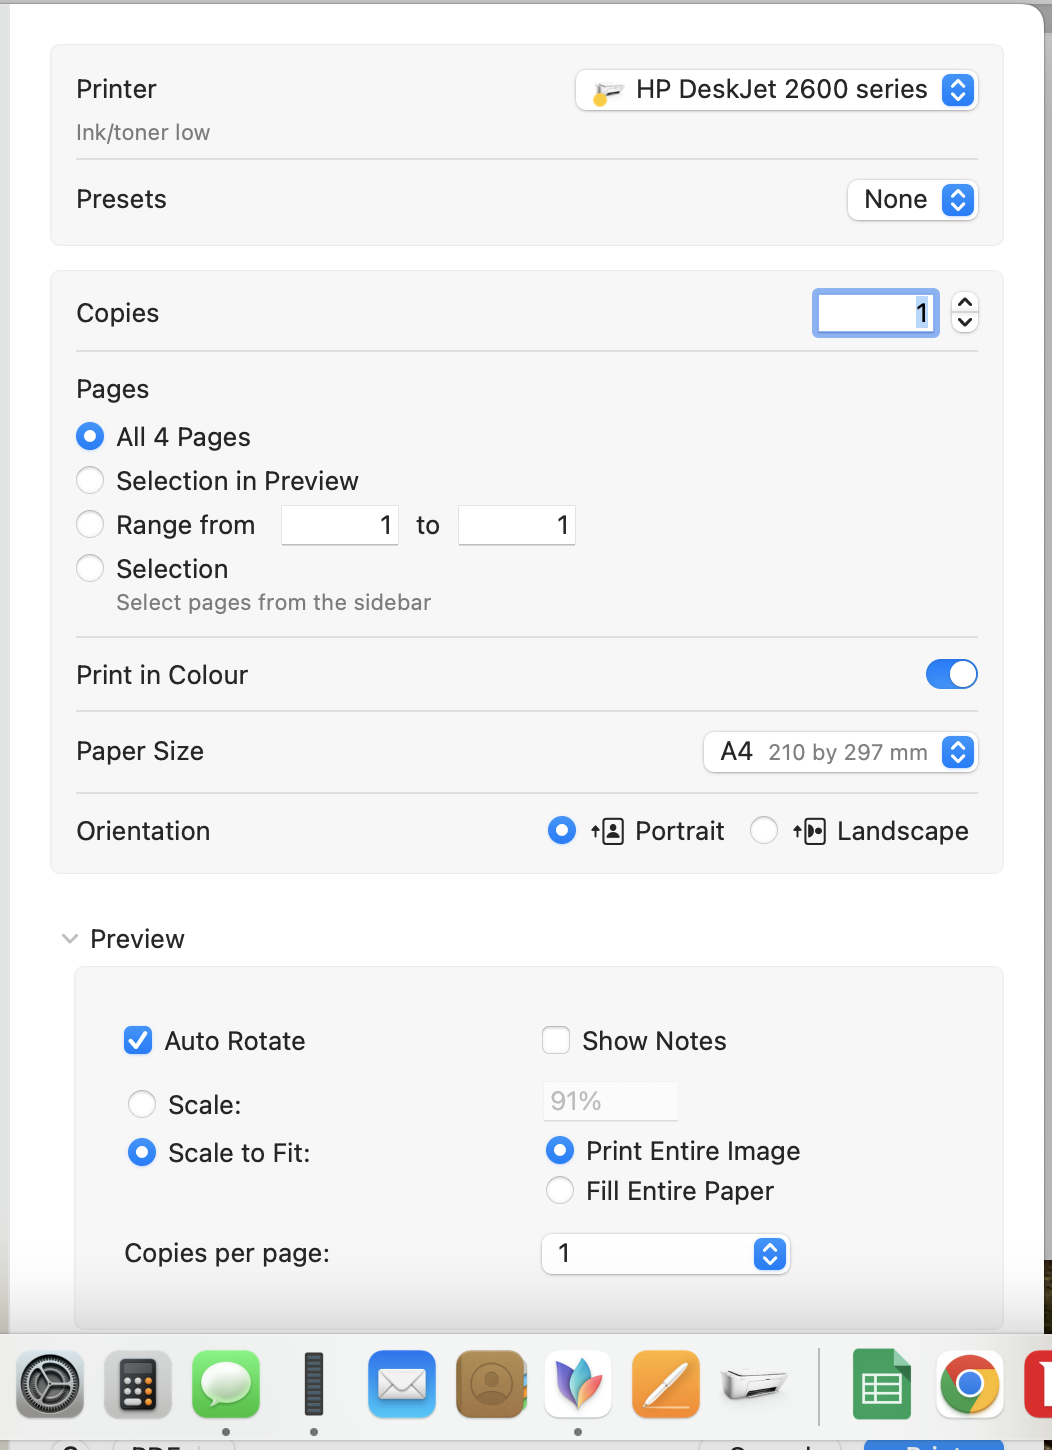Viewport: 1052px width, 1450px height.
Task: Enable the Show Notes checkbox
Action: [x=556, y=1041]
